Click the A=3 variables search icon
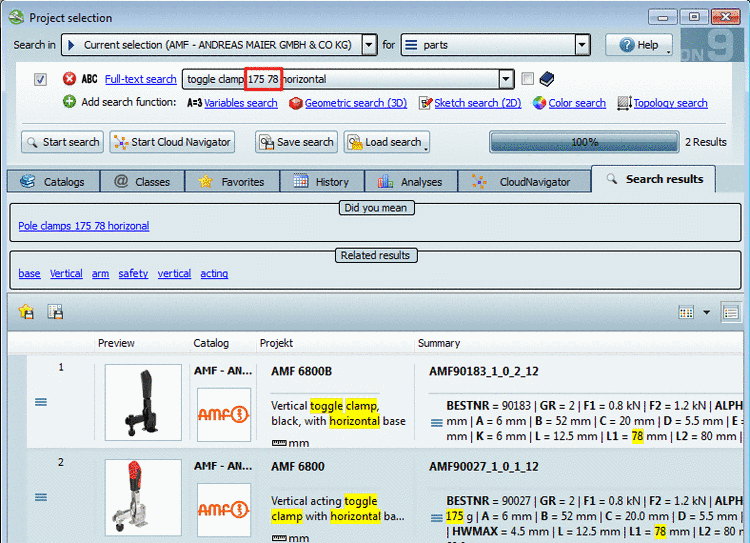 (194, 103)
